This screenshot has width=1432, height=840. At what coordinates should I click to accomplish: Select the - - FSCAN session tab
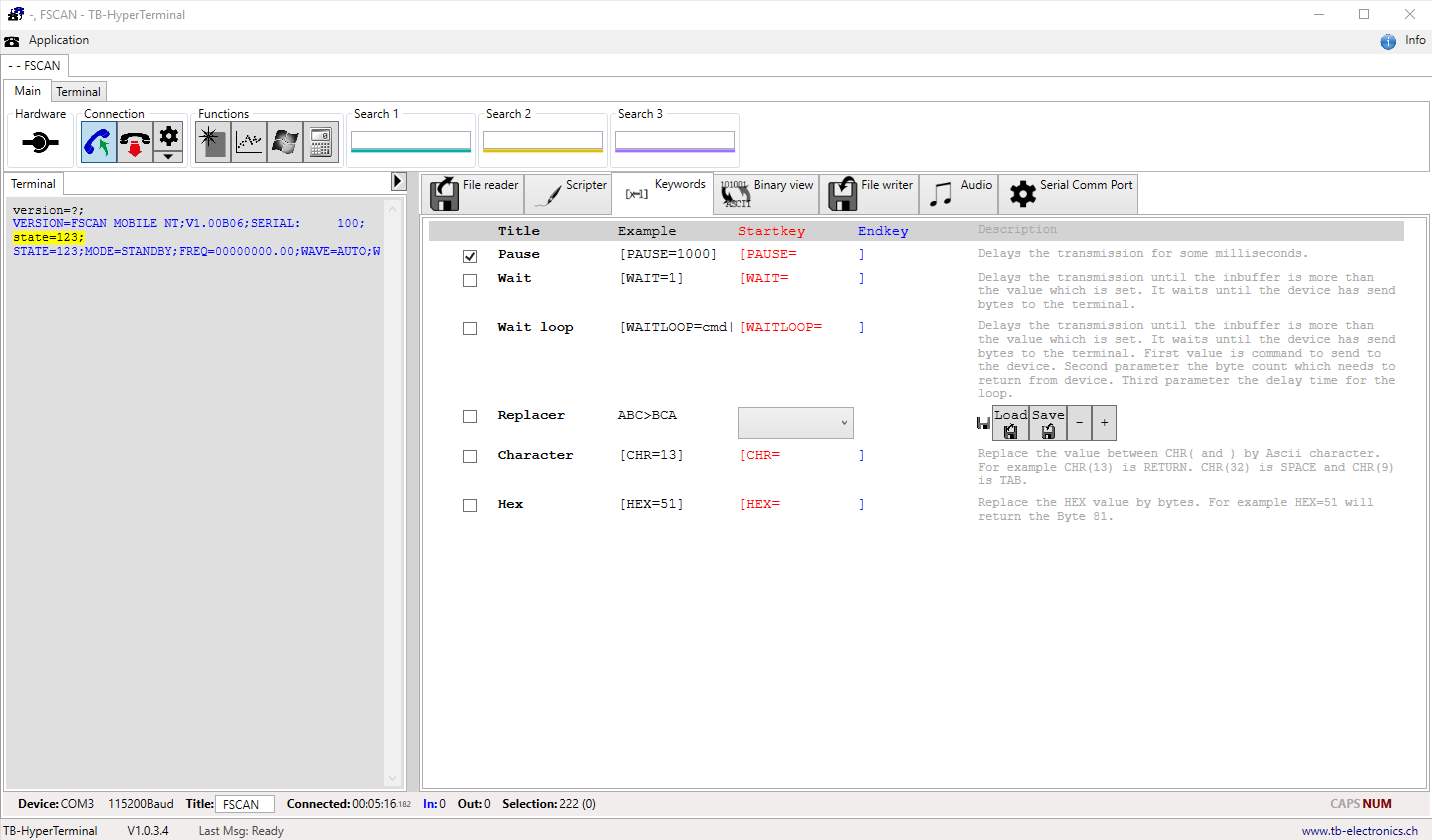coord(35,66)
